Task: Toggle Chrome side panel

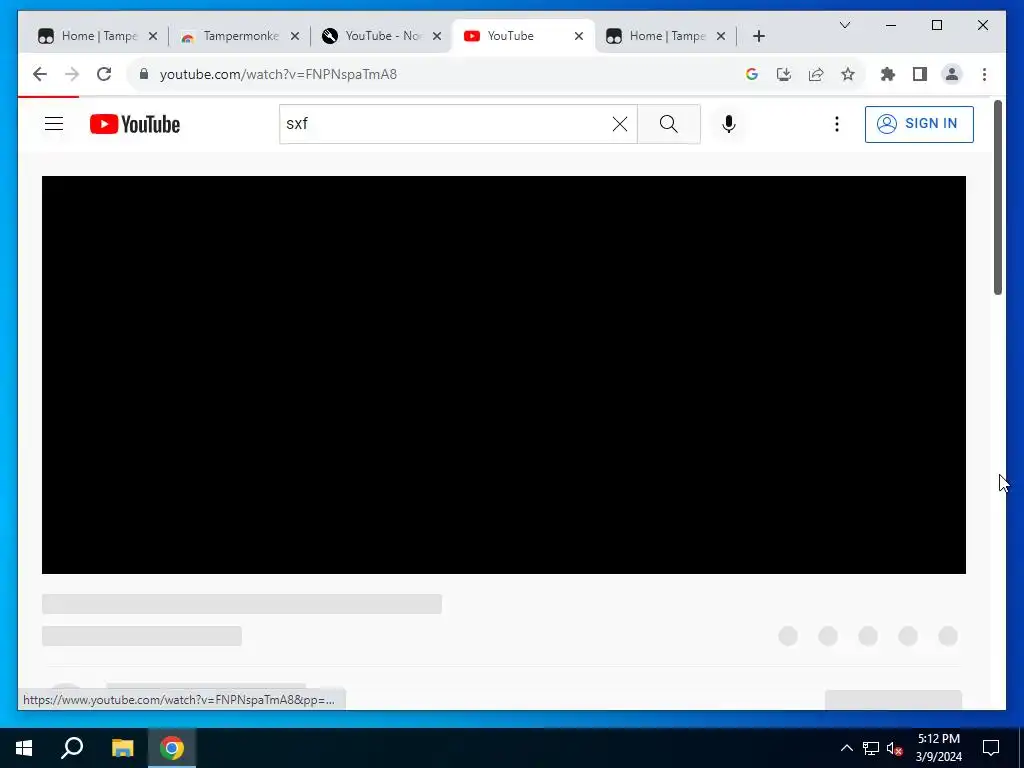Action: [920, 74]
